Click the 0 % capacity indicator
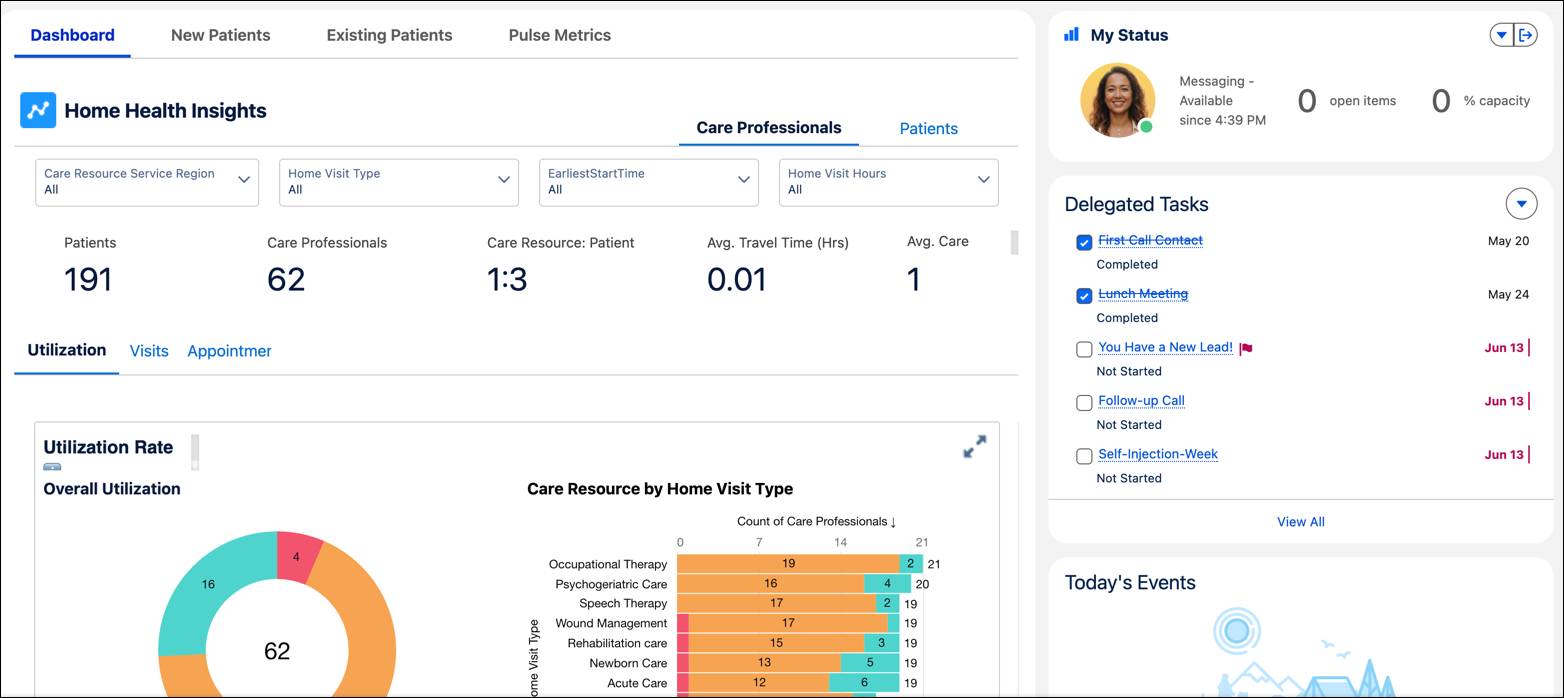1564x698 pixels. pos(1481,101)
